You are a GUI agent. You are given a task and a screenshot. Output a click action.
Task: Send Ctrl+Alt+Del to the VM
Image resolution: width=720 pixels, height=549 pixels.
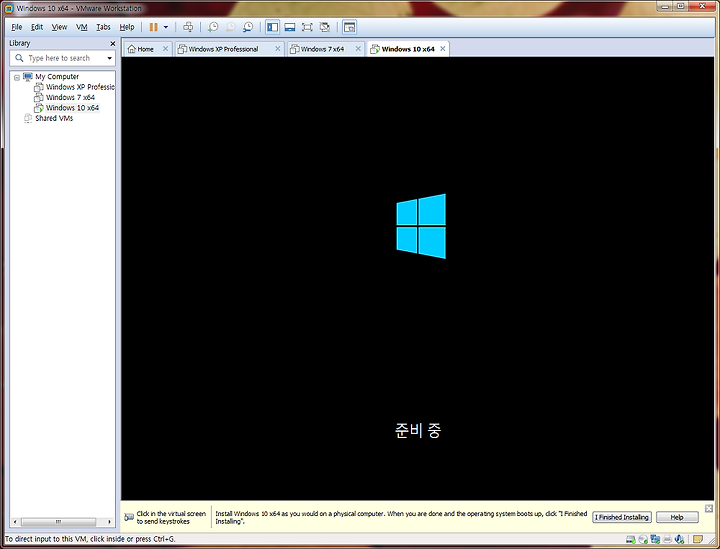click(188, 27)
